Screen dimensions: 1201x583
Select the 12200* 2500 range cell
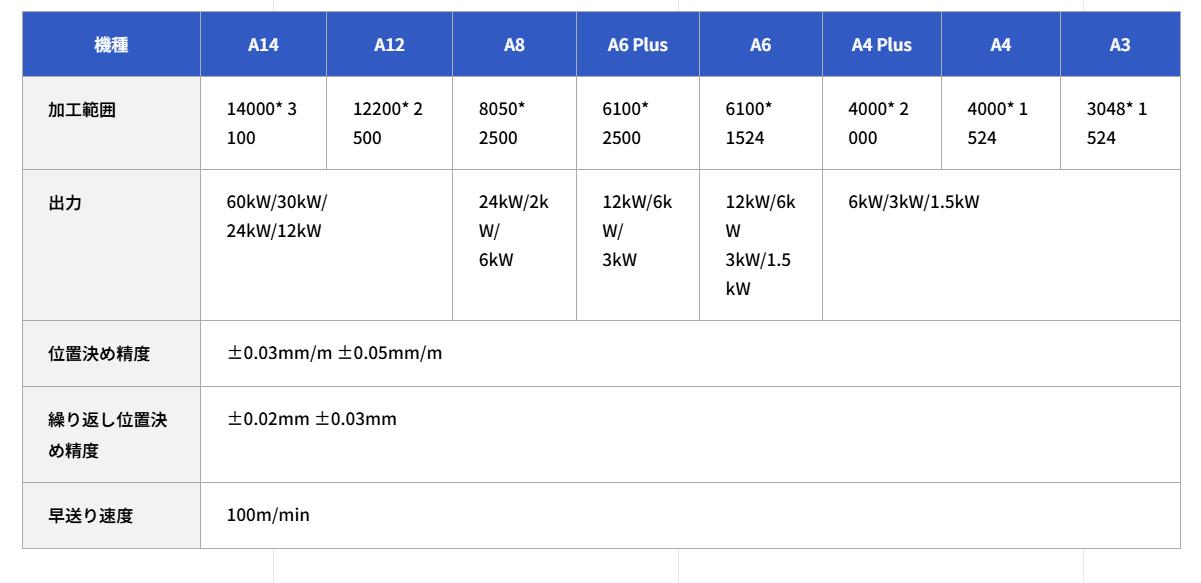(387, 123)
